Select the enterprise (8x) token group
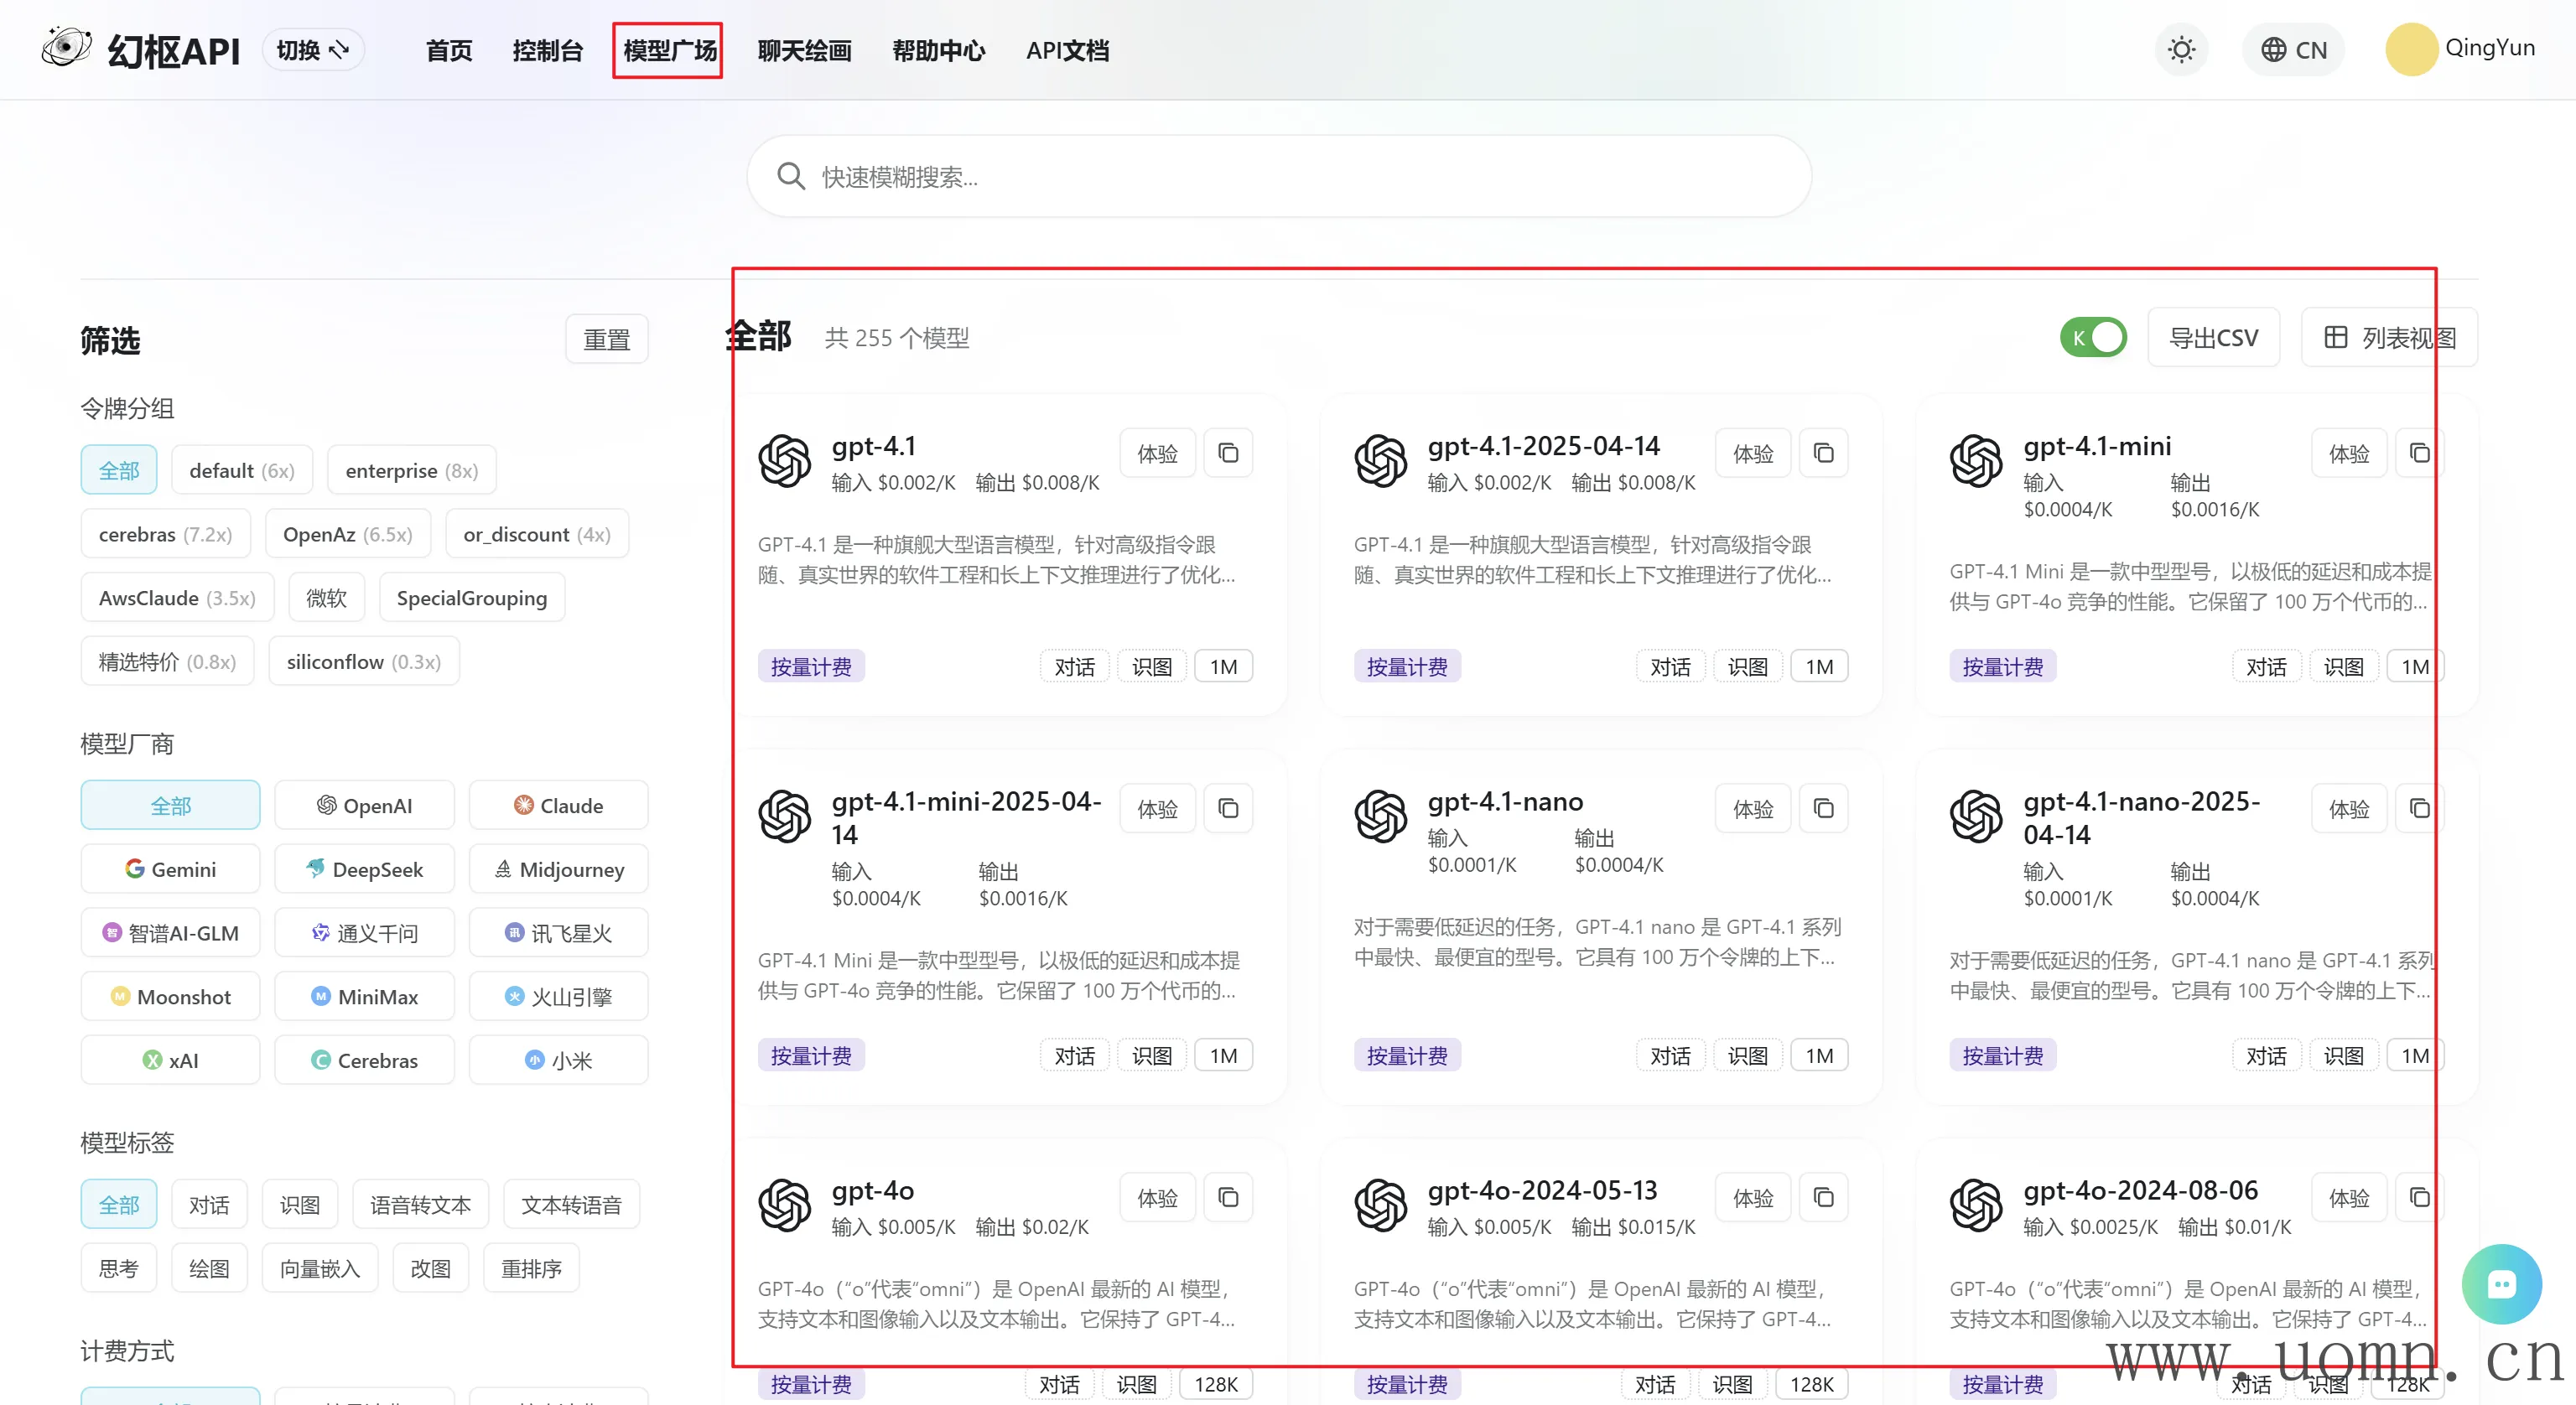 411,471
